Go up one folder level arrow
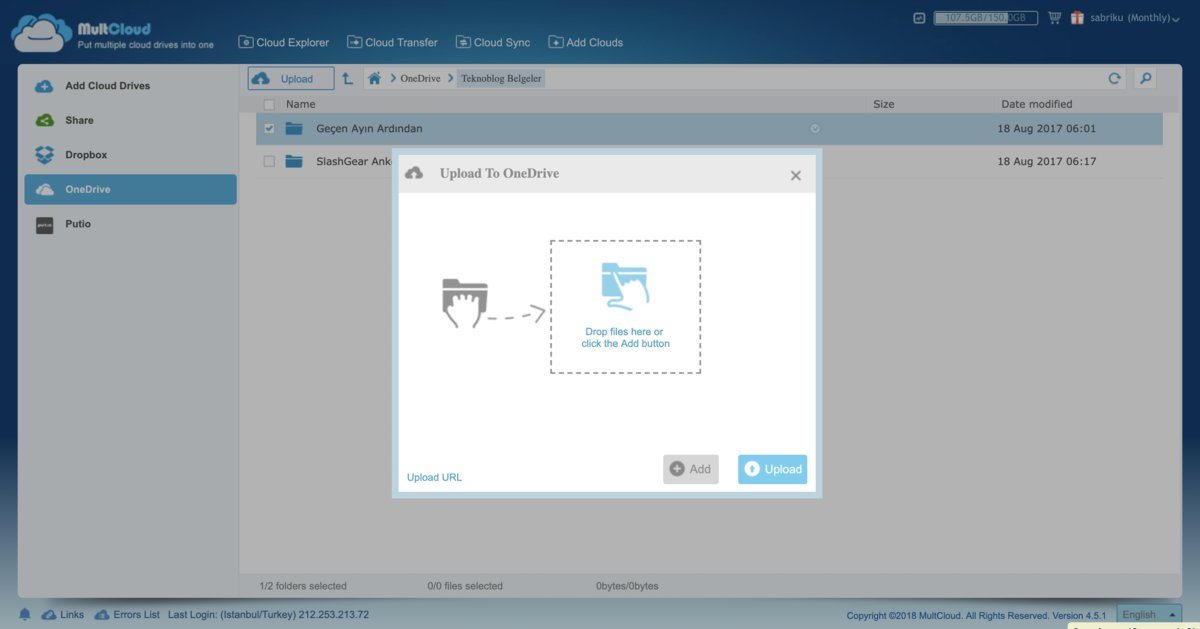Image resolution: width=1200 pixels, height=629 pixels. point(347,78)
